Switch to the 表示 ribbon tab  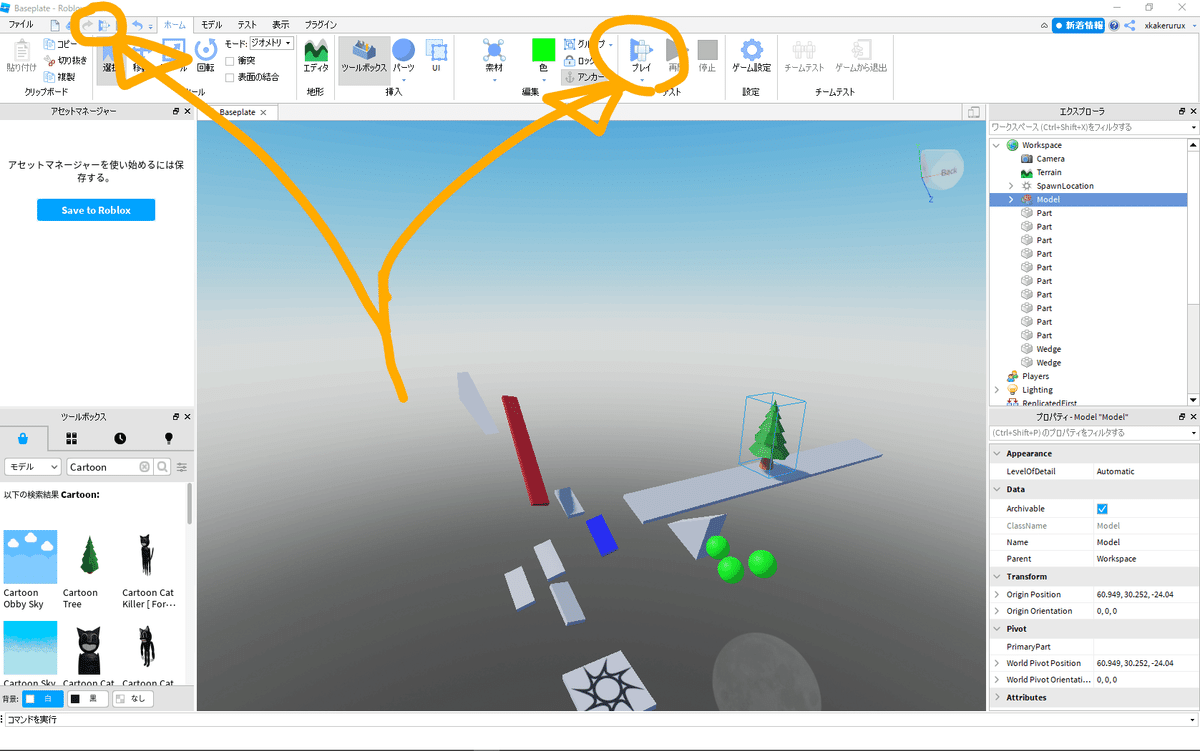click(x=281, y=24)
